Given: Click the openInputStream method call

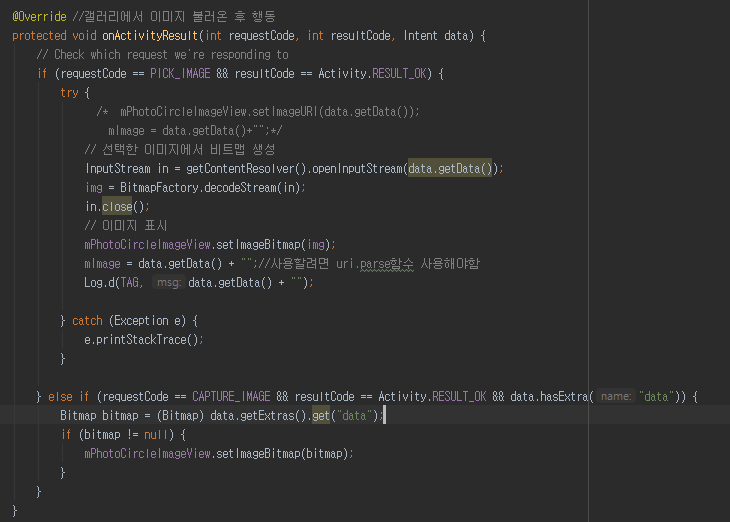Looking at the screenshot, I should (x=357, y=169).
